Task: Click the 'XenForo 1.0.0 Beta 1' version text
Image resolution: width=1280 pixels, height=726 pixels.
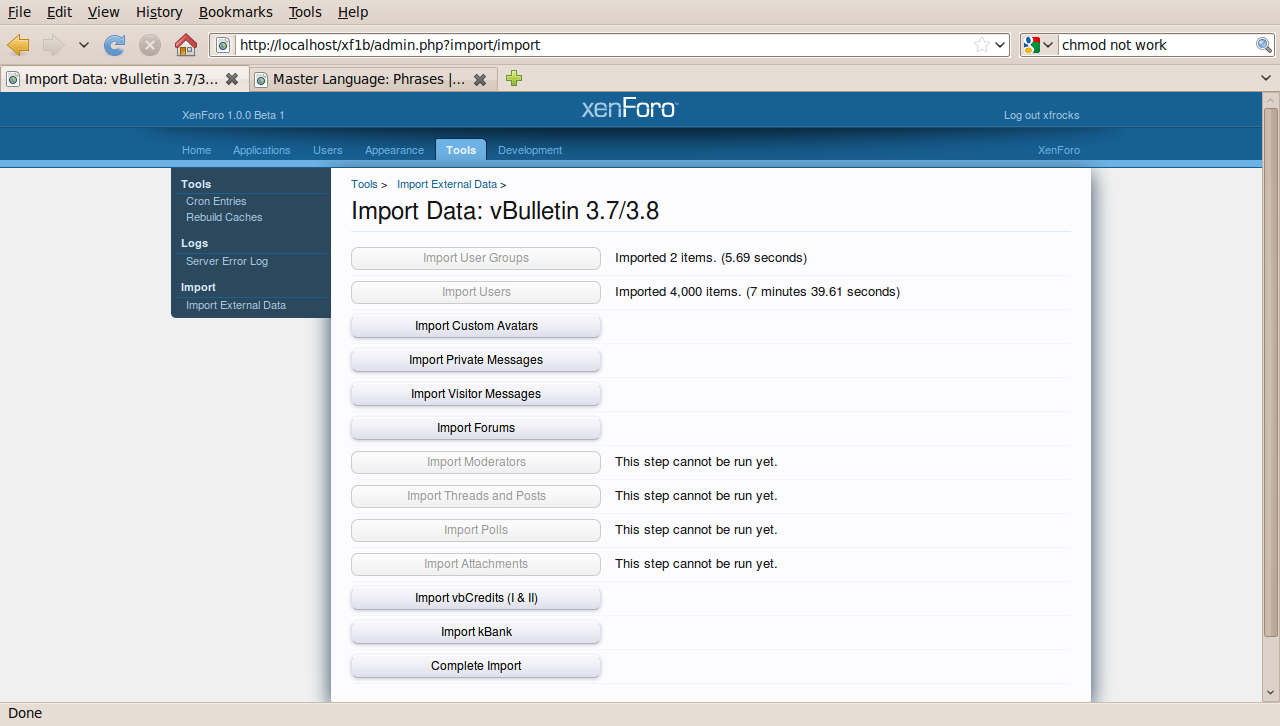Action: point(233,115)
